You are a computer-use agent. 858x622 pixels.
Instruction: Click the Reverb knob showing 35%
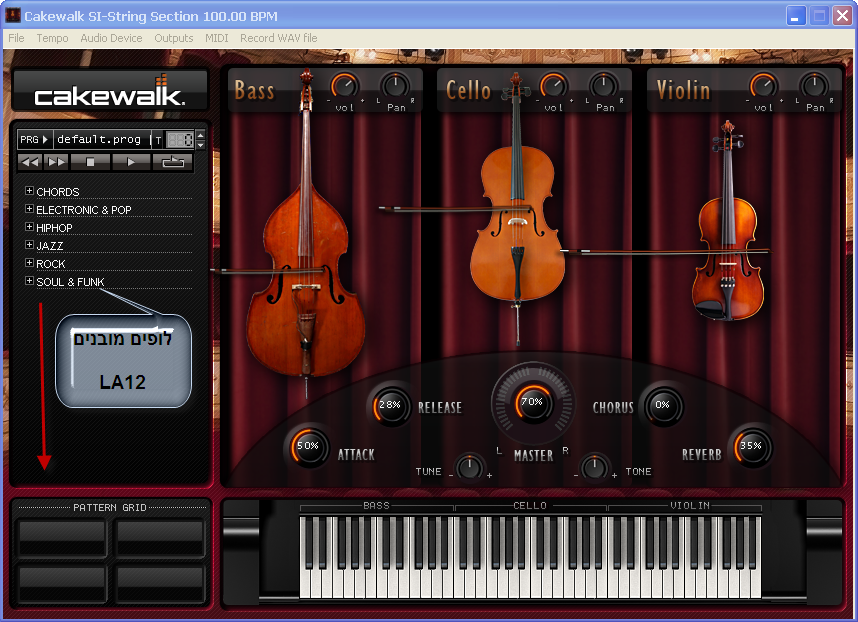752,446
